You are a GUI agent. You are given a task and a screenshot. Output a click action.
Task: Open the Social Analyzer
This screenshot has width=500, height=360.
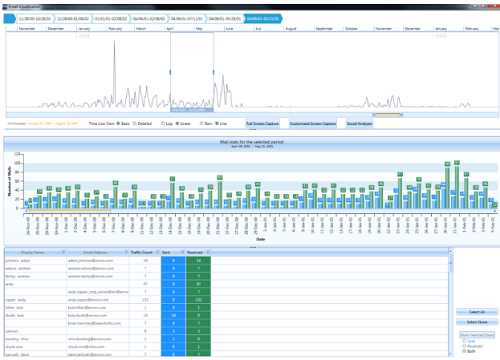coord(359,124)
